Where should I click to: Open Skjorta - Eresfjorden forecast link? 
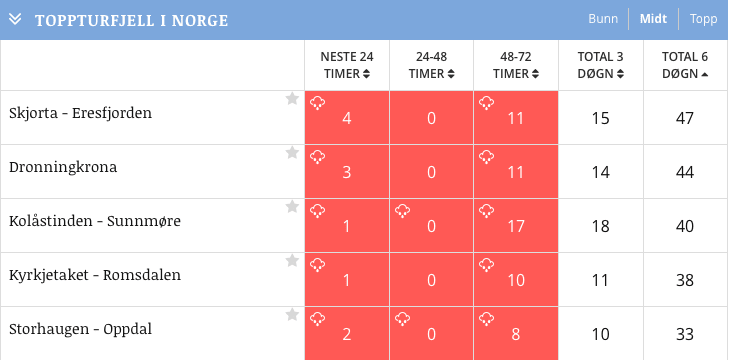[x=81, y=113]
